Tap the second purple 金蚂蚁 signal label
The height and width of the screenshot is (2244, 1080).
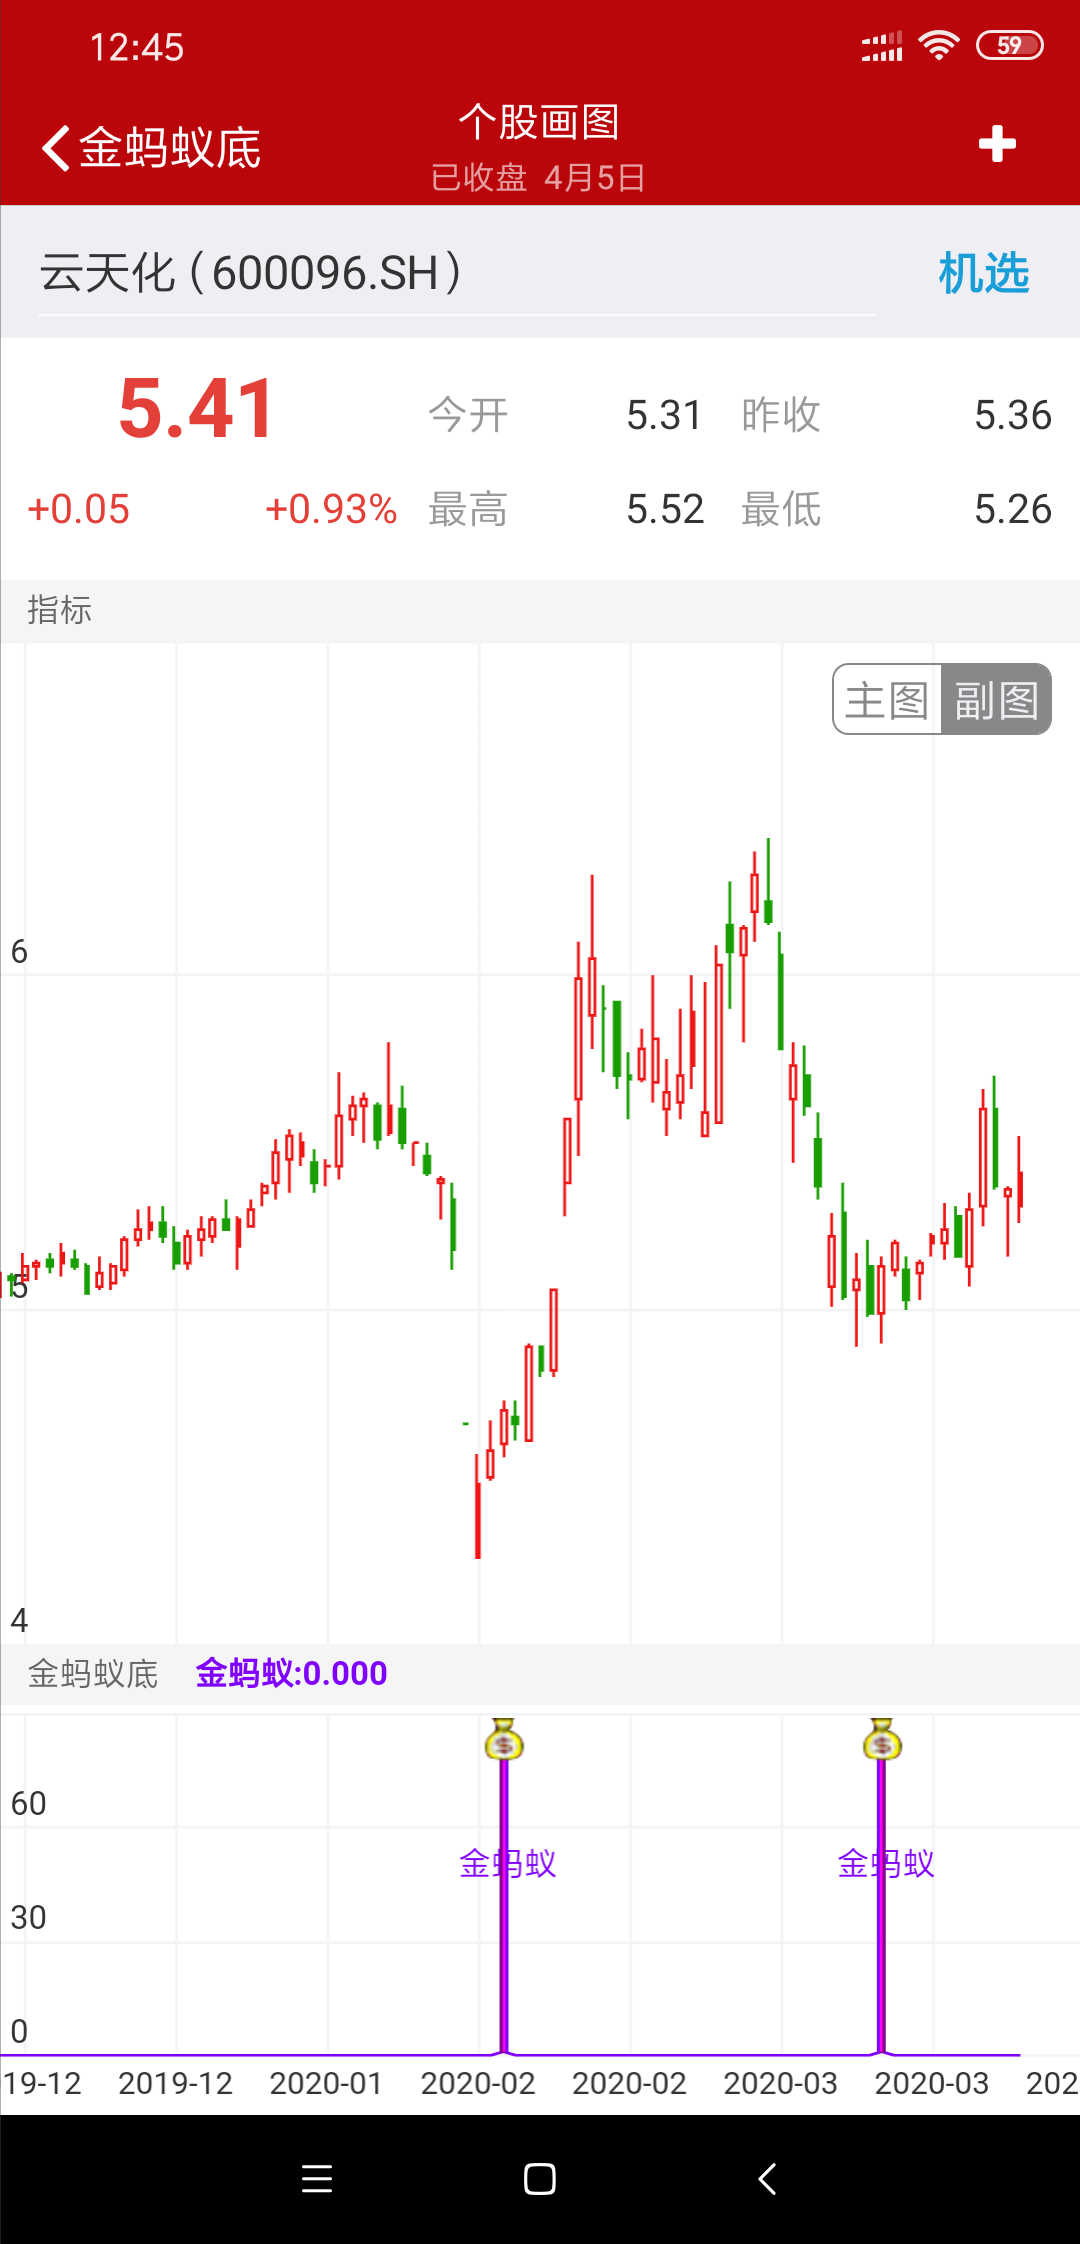(886, 1864)
